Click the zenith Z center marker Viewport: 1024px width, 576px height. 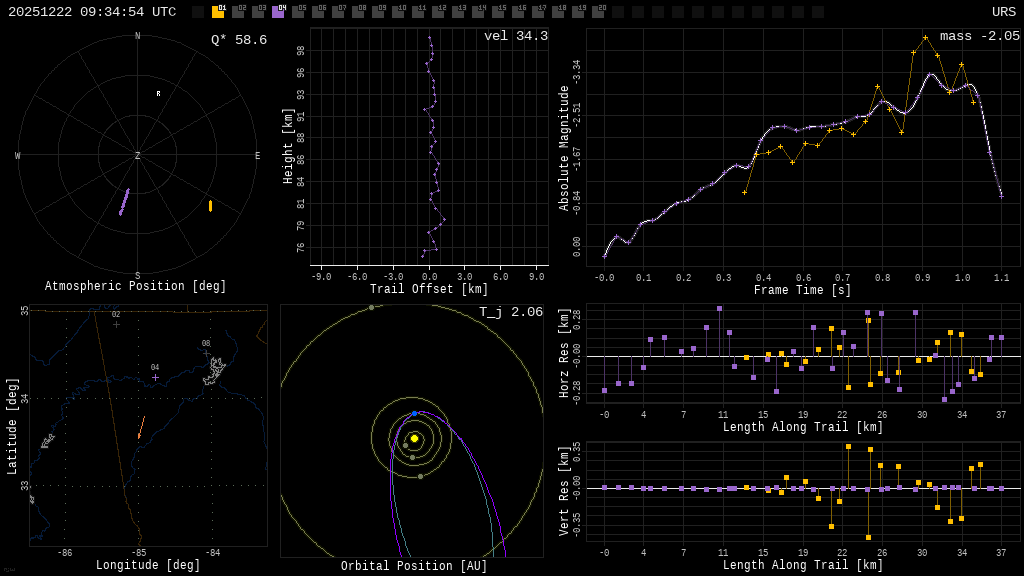click(x=138, y=156)
